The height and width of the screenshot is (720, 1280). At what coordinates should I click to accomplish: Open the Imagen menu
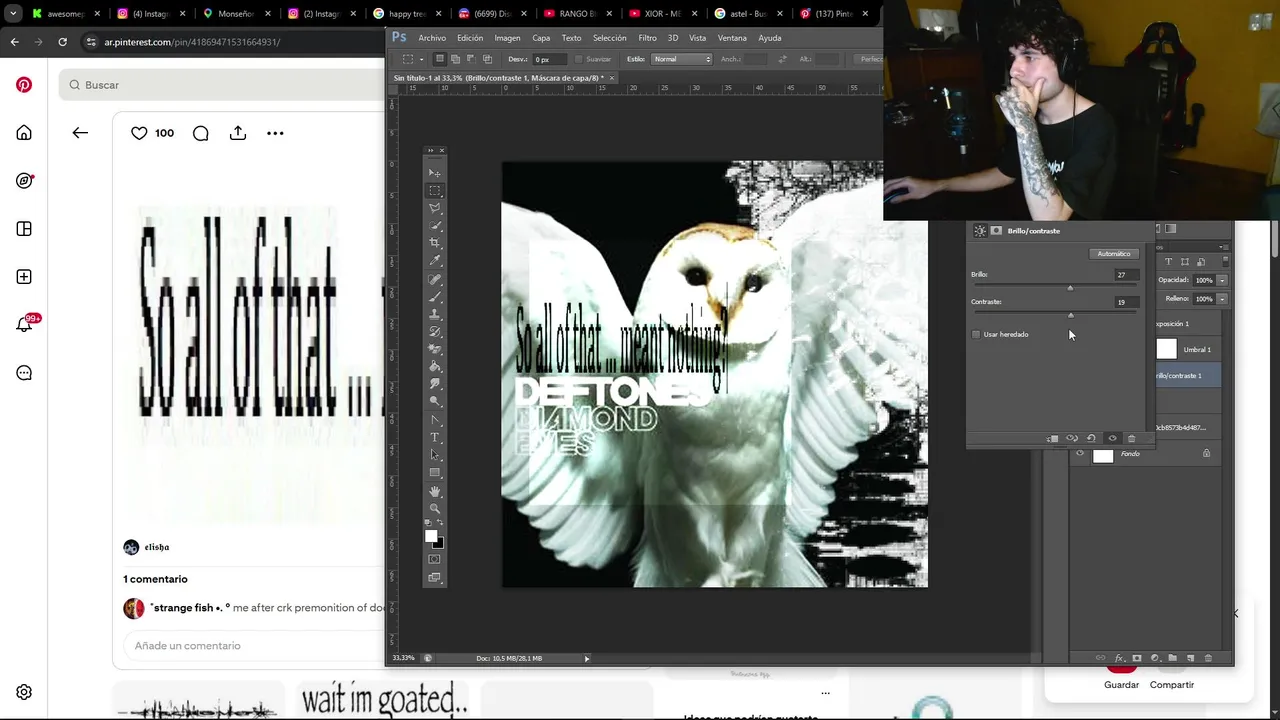pos(507,38)
